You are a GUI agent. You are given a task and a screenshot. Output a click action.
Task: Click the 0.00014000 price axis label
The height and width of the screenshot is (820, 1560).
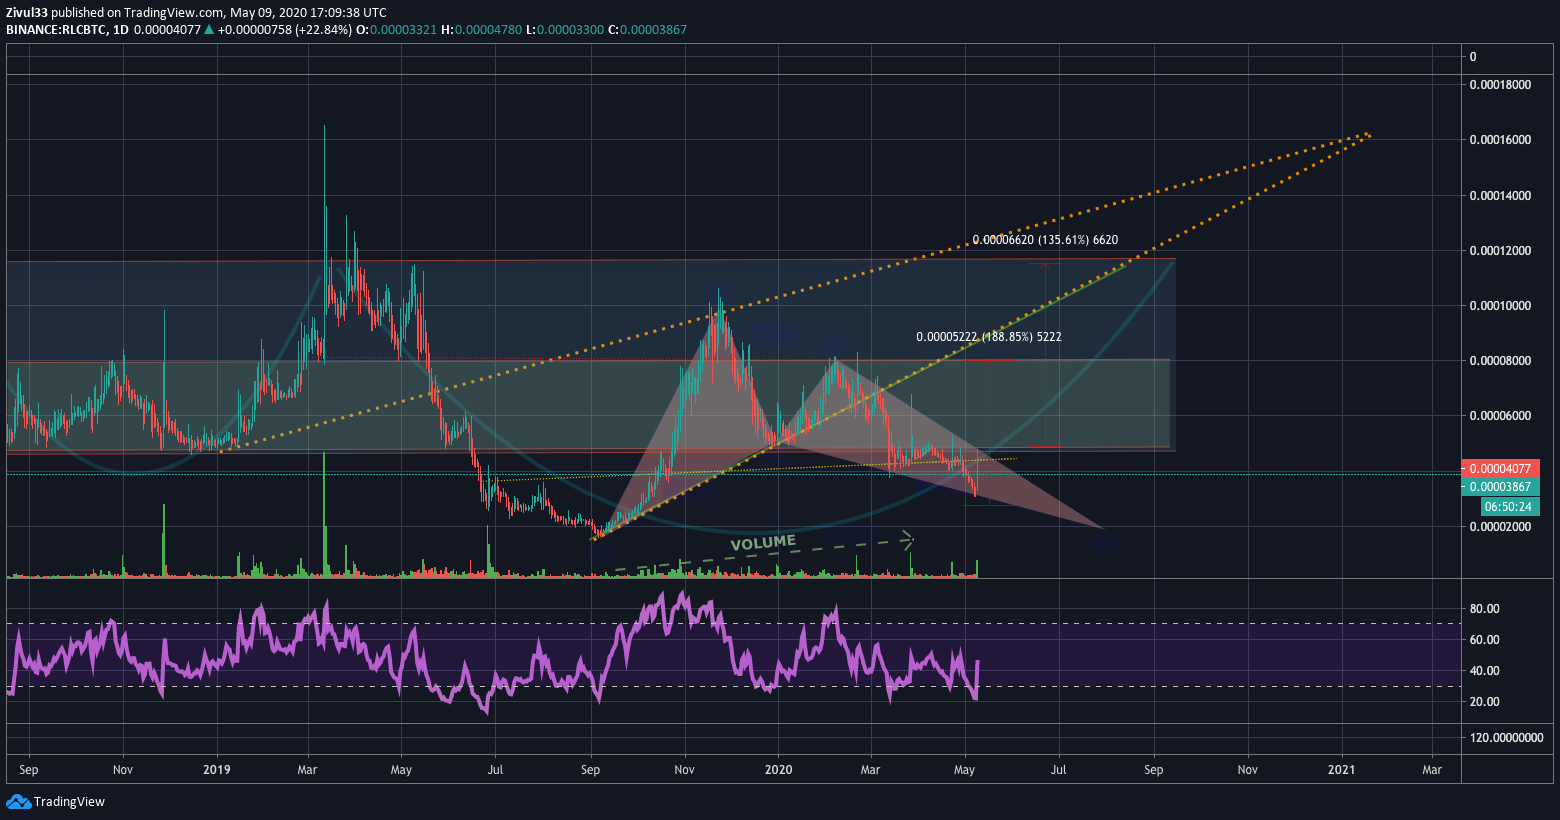(x=1499, y=195)
